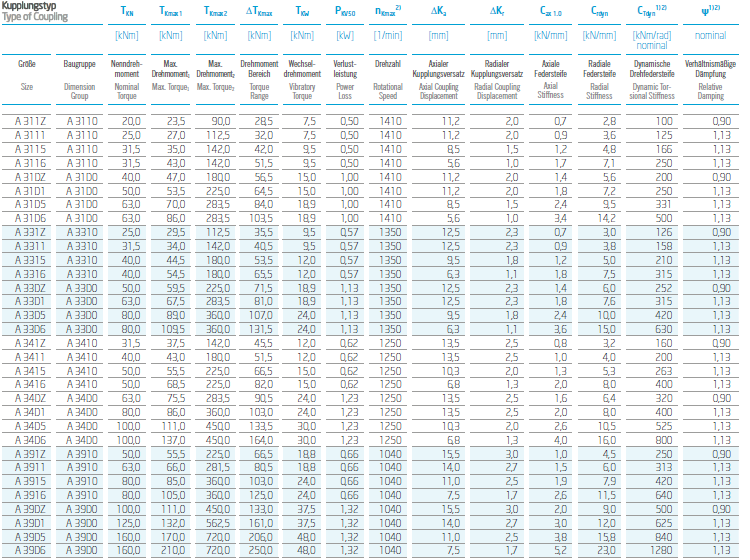Select size cell 'A 311Z'

point(30,121)
